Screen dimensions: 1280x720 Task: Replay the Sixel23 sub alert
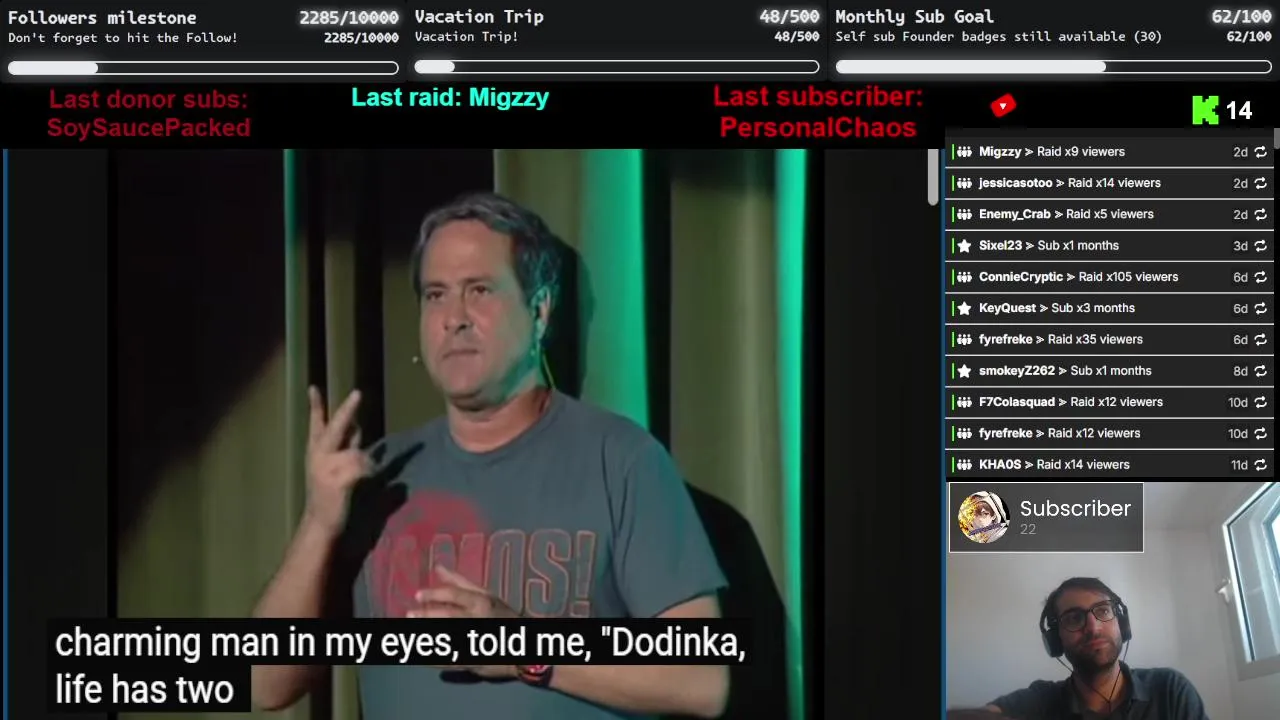[x=1261, y=246]
